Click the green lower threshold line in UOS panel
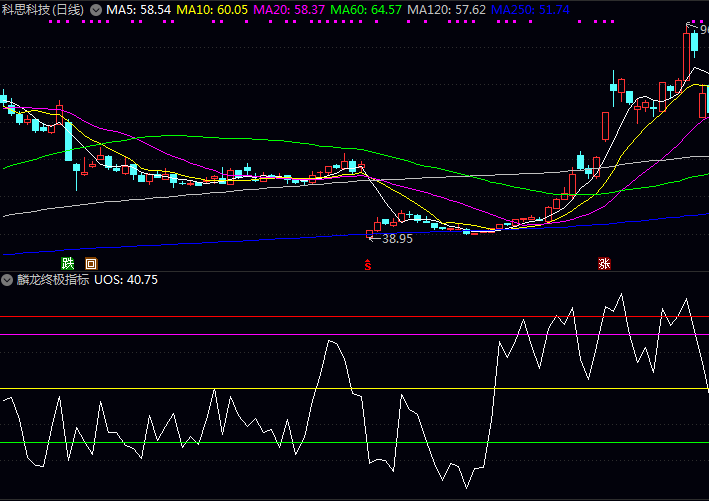 [x=300, y=442]
